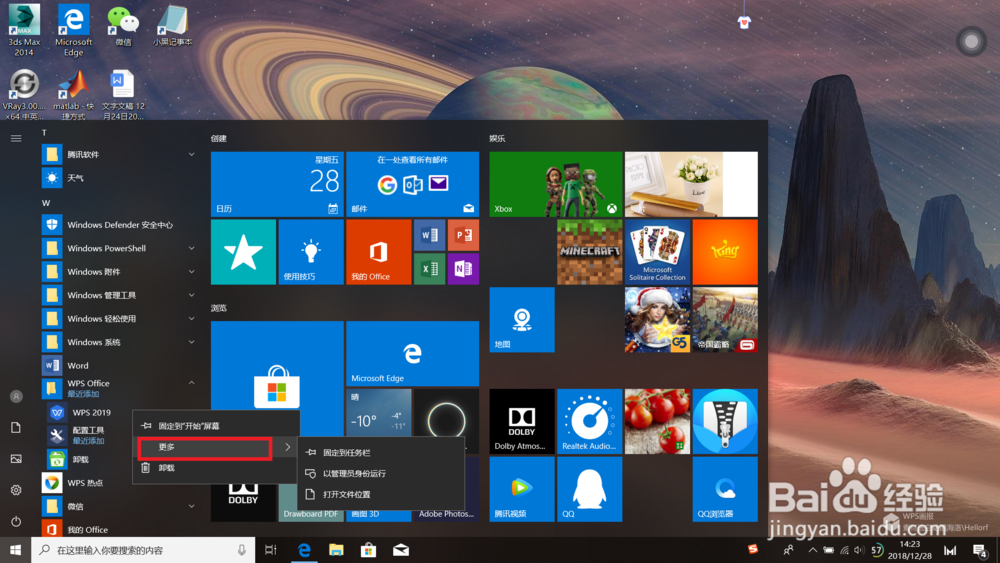
Task: Launch Word from small tile group
Action: click(x=429, y=235)
